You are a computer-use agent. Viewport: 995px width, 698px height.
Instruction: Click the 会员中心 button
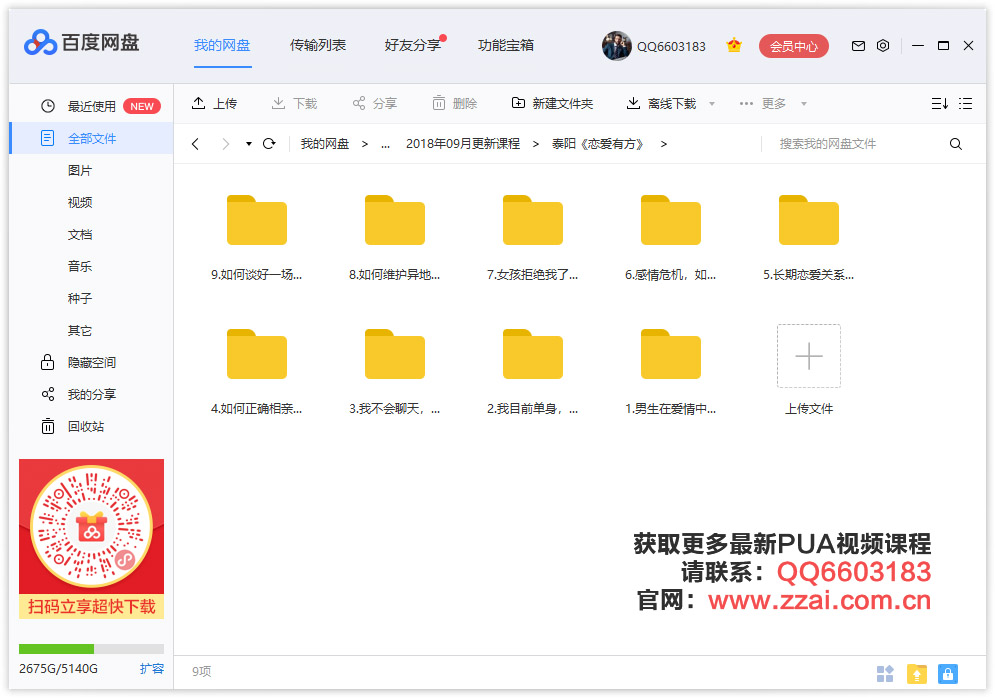[794, 46]
